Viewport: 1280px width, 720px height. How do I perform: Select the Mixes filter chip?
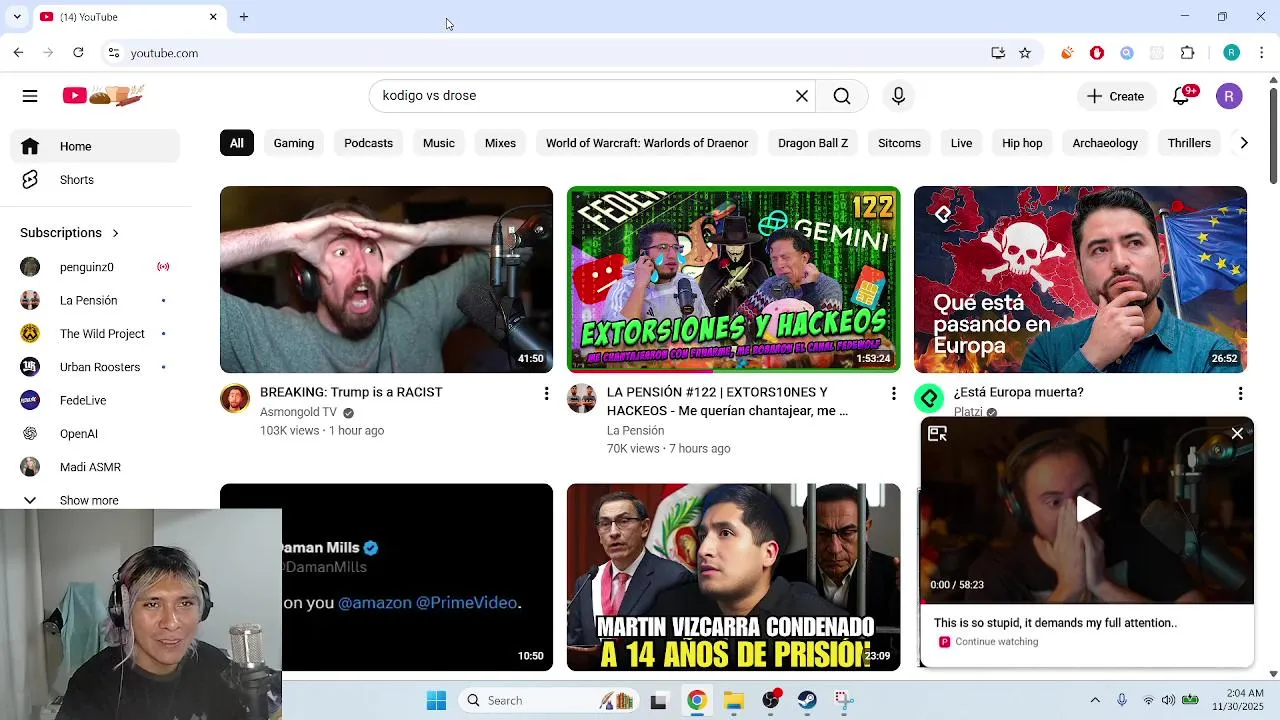pyautogui.click(x=500, y=143)
